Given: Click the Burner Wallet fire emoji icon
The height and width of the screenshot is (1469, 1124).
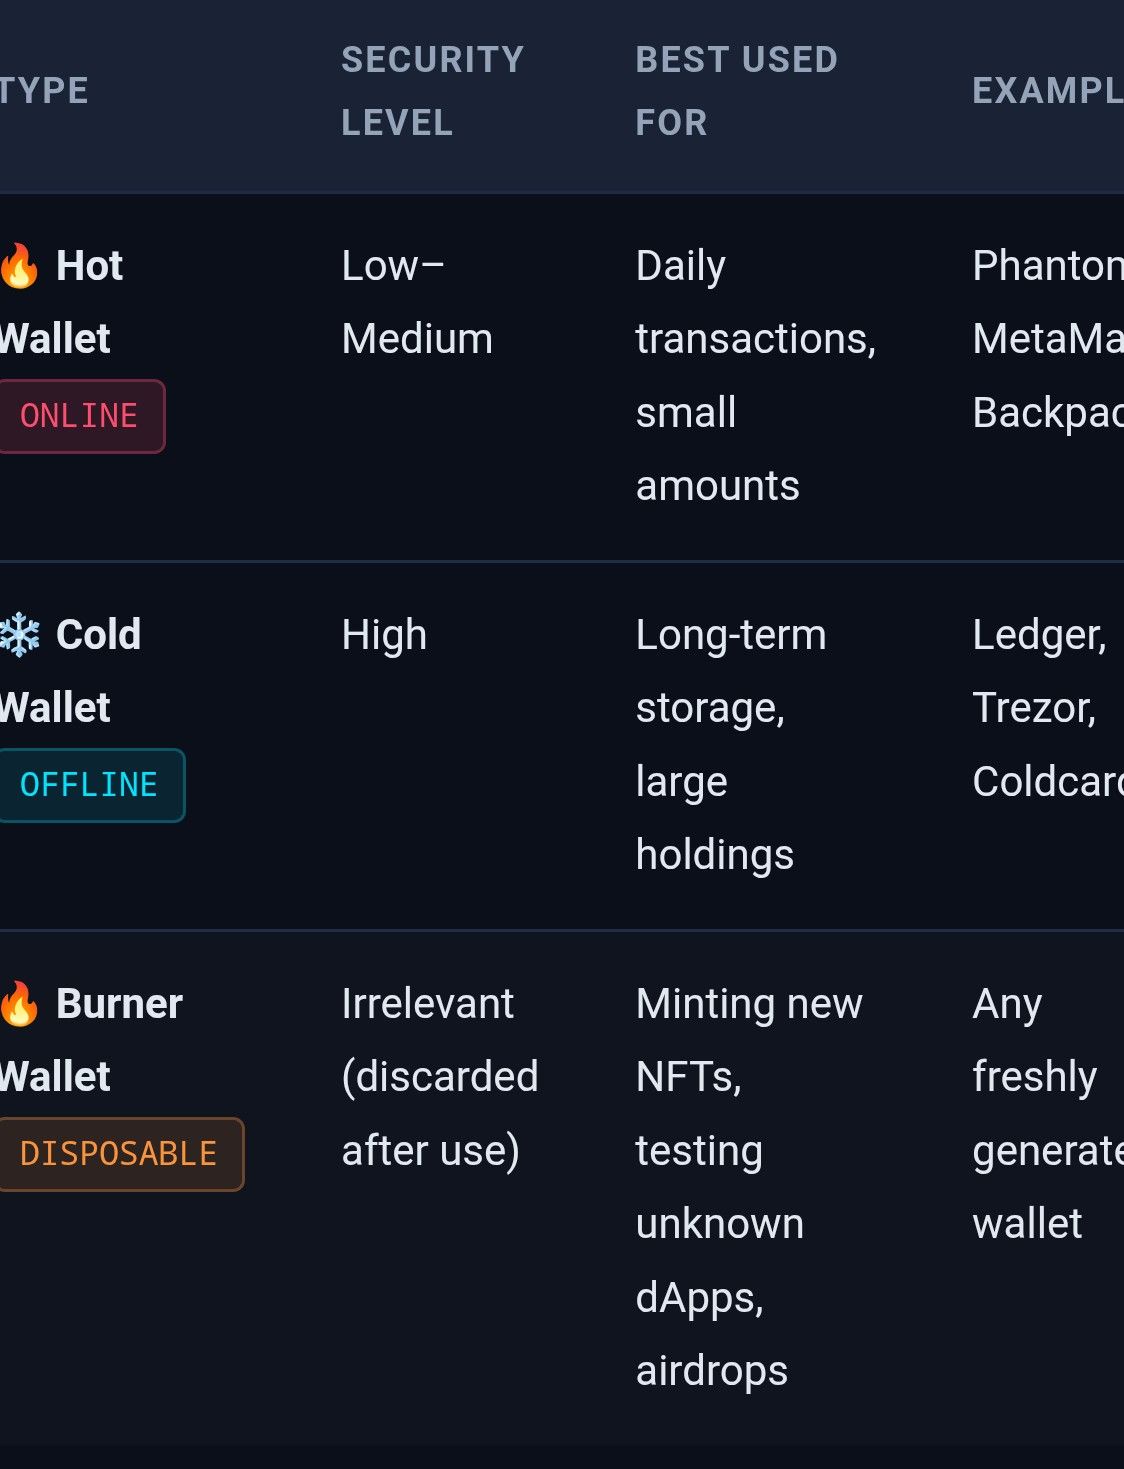Looking at the screenshot, I should pos(19,1004).
